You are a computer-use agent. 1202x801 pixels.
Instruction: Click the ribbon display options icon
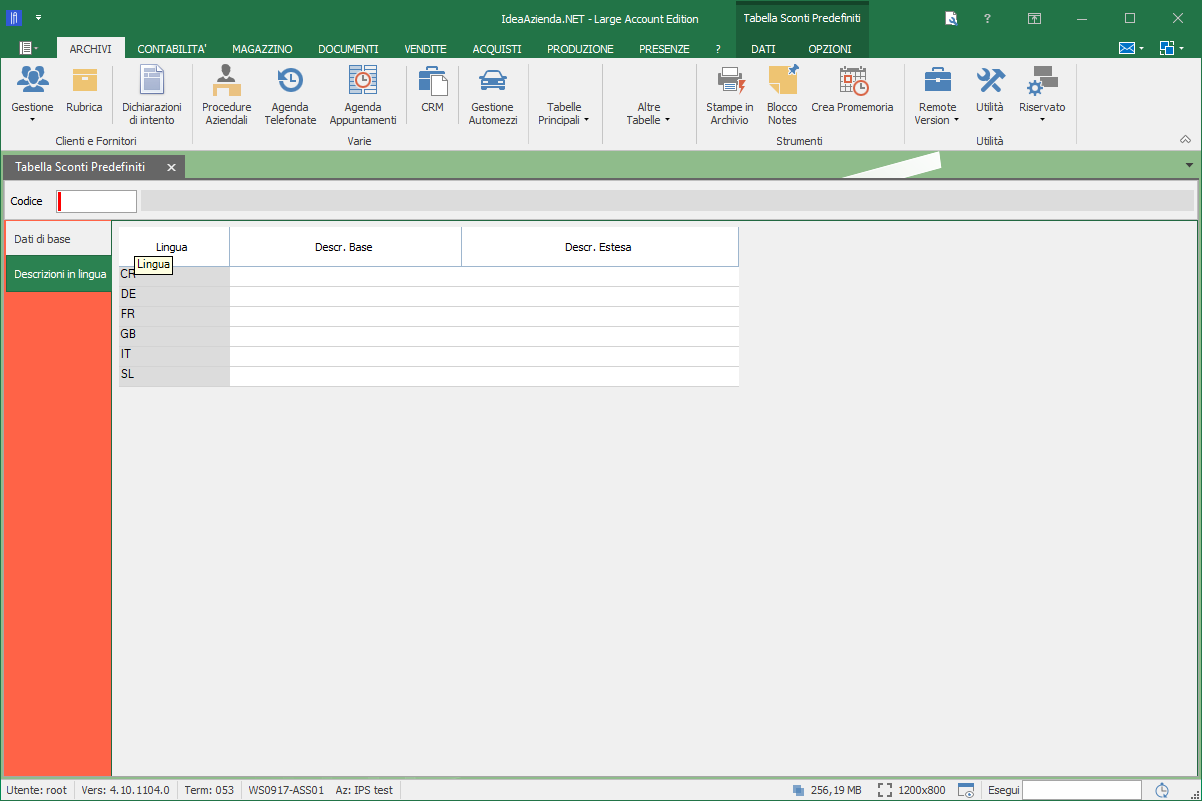[x=1035, y=18]
